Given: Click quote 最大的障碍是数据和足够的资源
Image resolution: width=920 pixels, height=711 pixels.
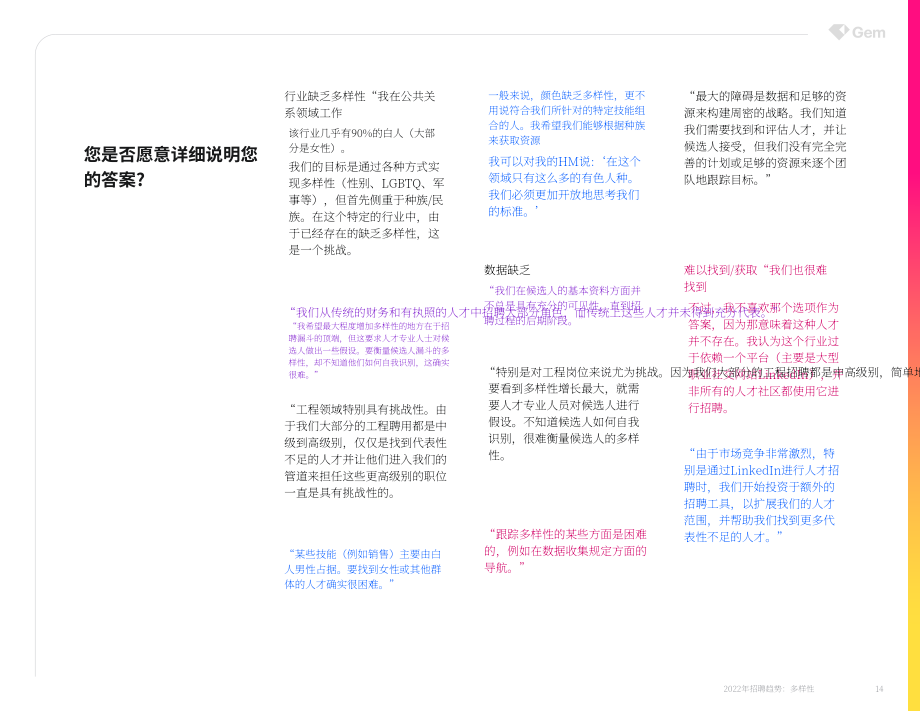Looking at the screenshot, I should [765, 138].
